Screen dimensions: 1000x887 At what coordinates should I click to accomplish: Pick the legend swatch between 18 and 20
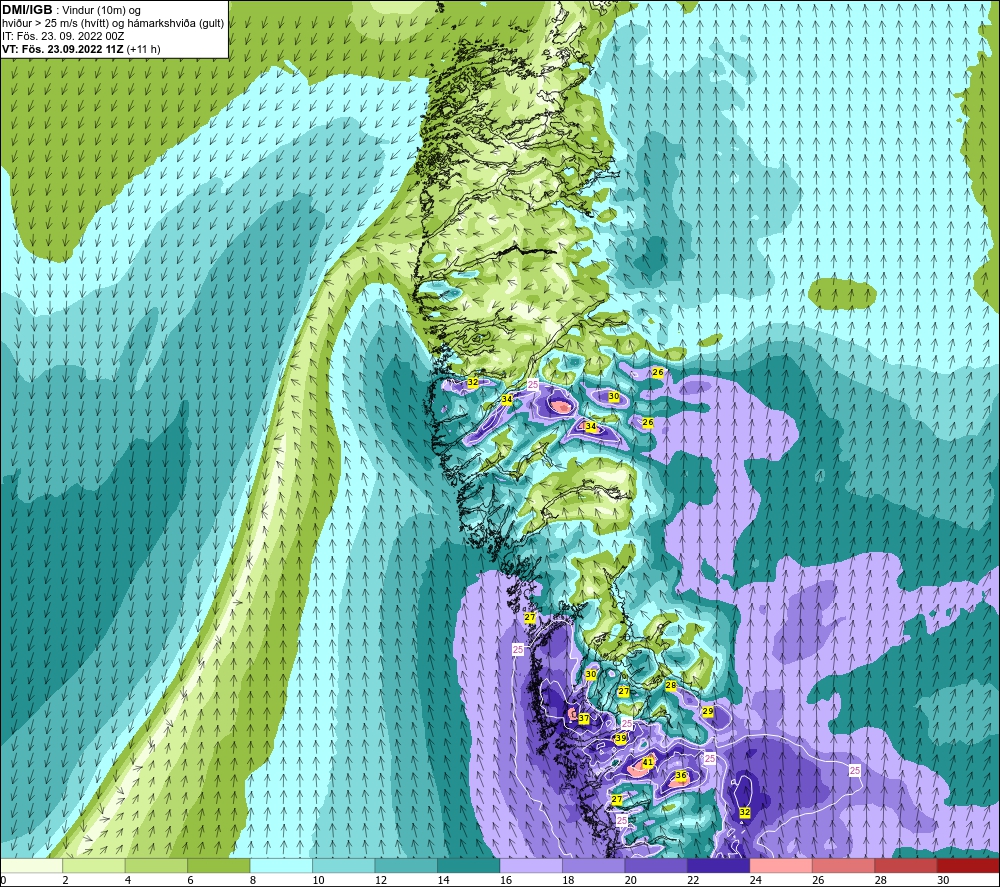tap(594, 866)
